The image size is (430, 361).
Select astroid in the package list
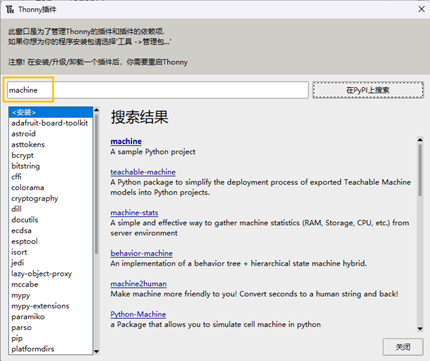click(51, 134)
